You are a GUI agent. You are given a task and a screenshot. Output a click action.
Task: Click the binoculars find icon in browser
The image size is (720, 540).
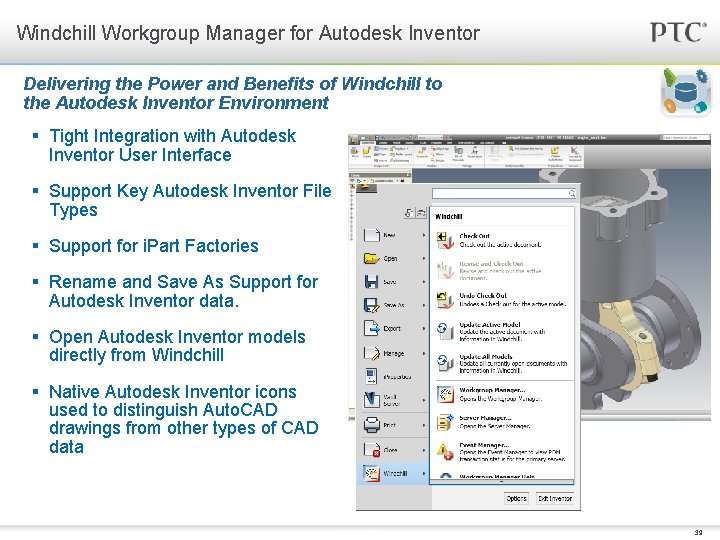point(402,180)
